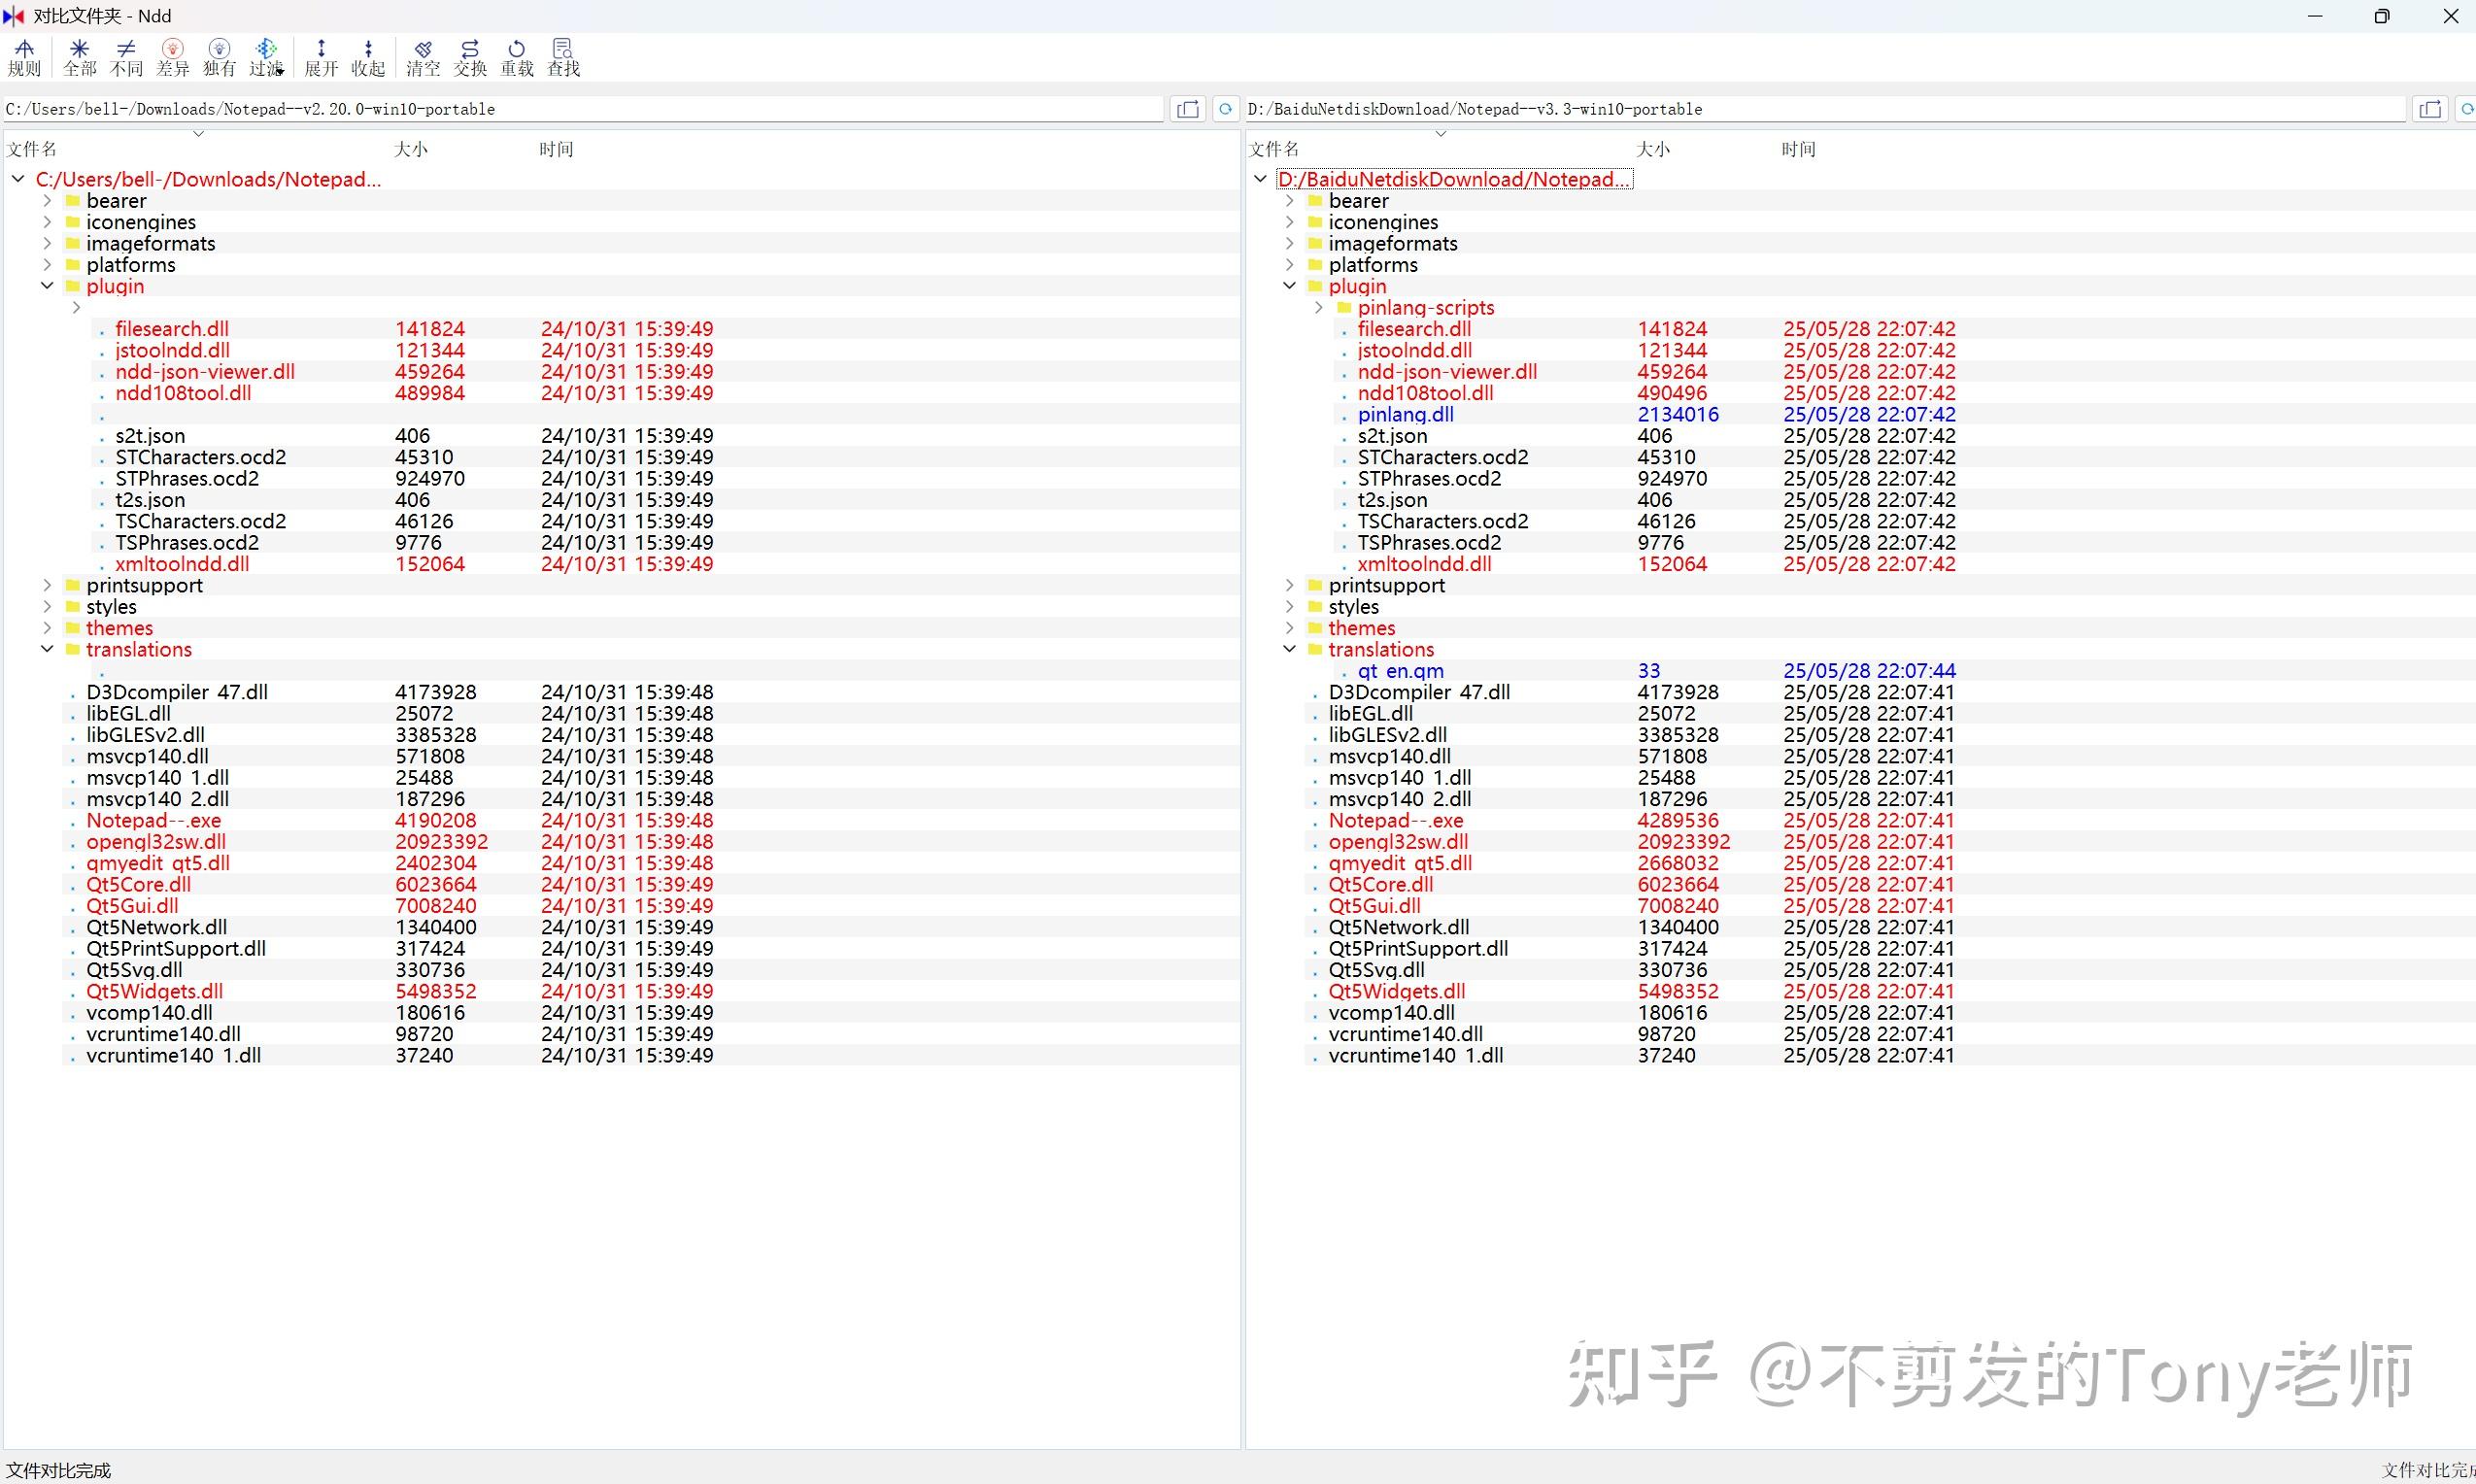
Task: Show 独有 unique files only
Action: tap(219, 58)
